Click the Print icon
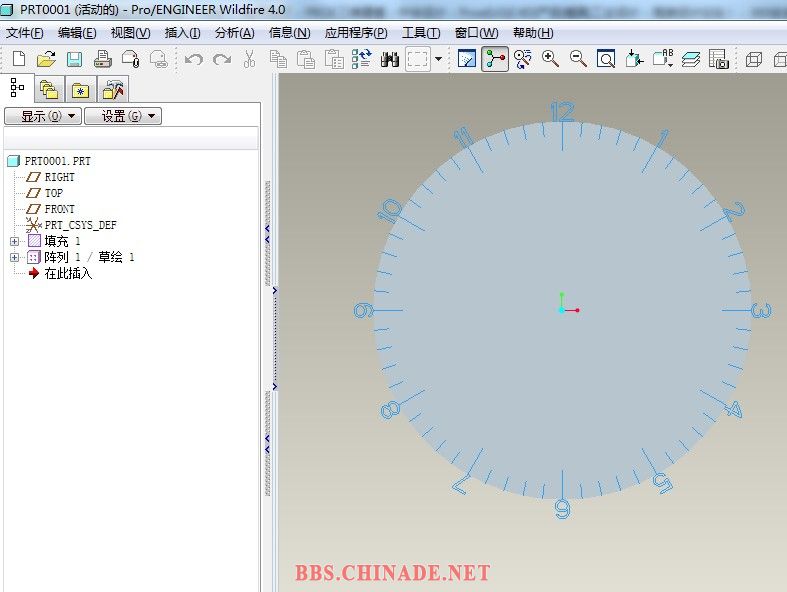 coord(102,59)
